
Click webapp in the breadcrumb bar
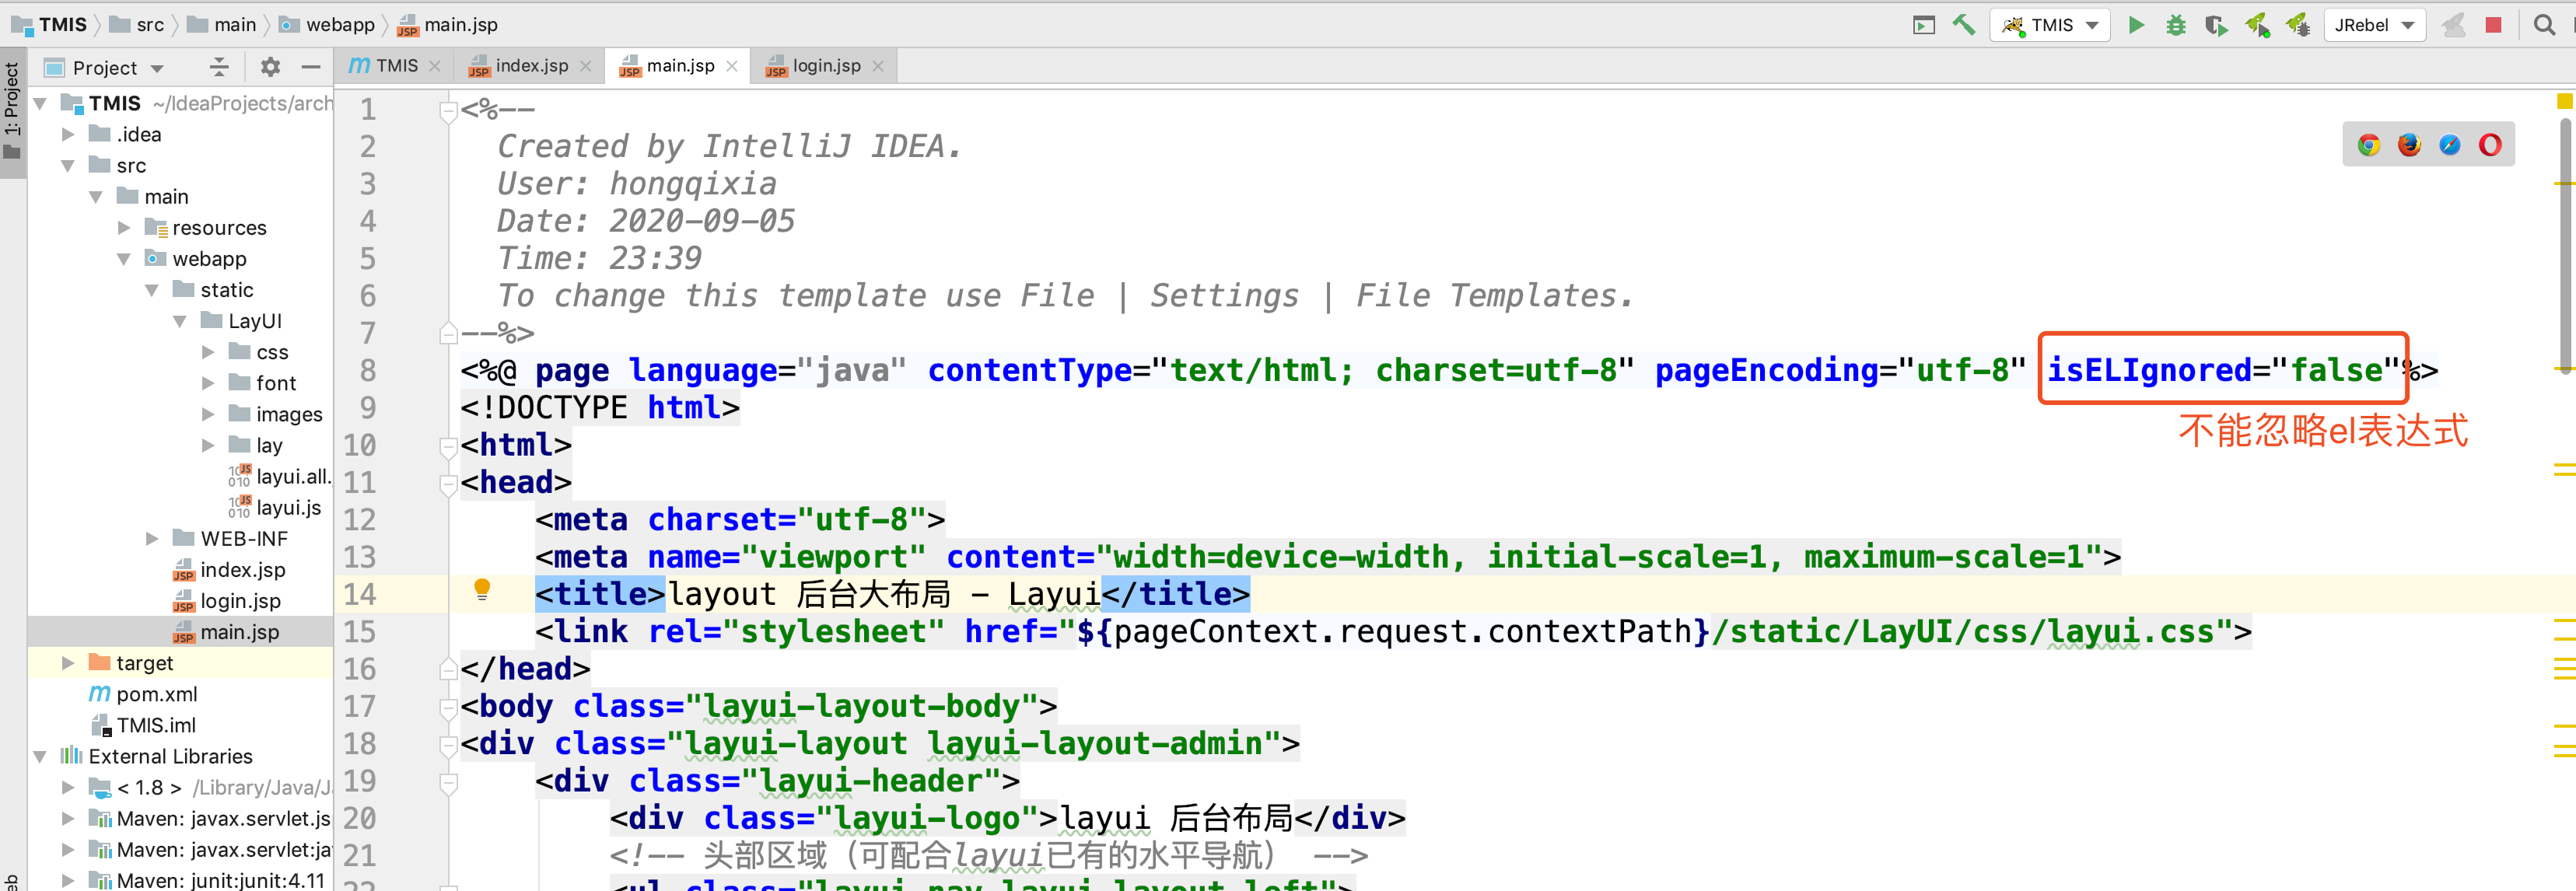tap(340, 24)
